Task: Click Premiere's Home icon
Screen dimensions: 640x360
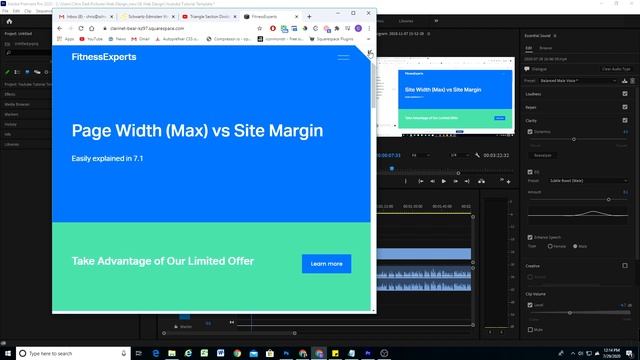Action: click(x=9, y=22)
